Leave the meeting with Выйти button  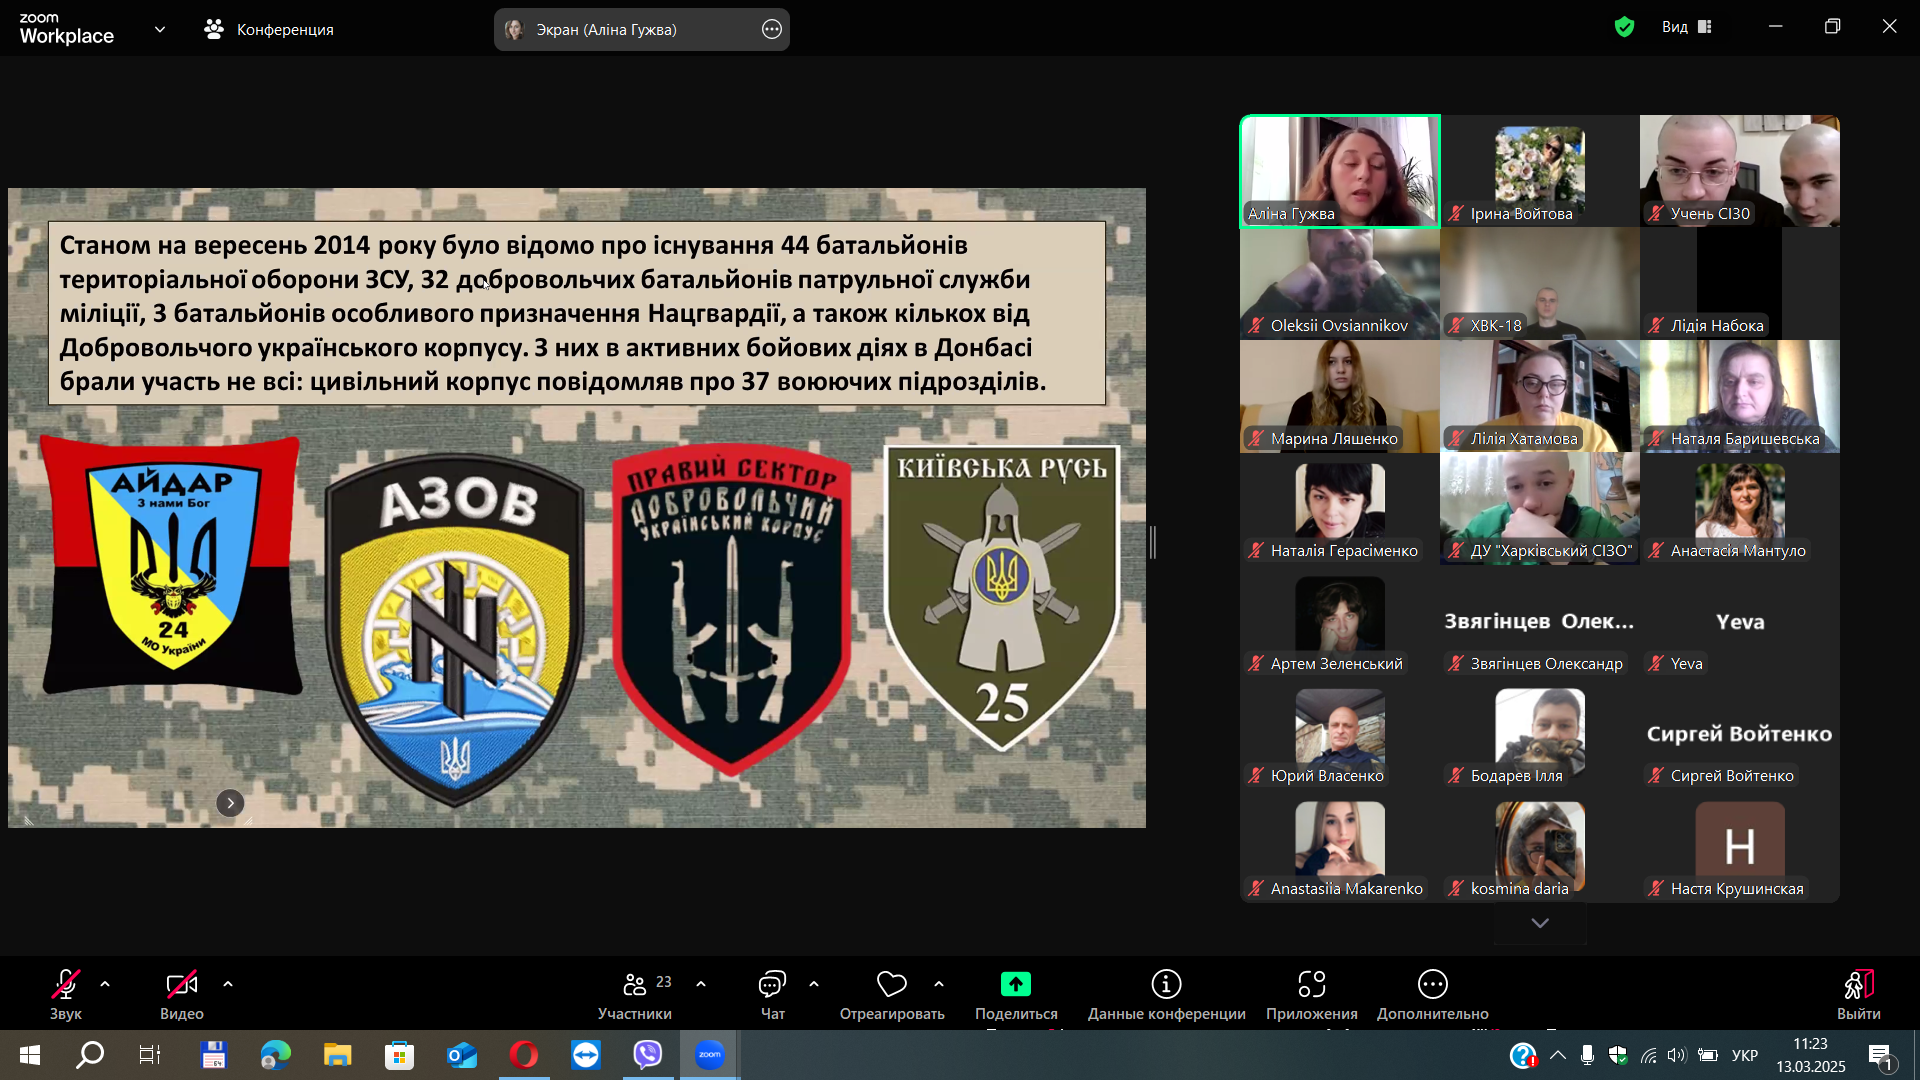[1858, 994]
